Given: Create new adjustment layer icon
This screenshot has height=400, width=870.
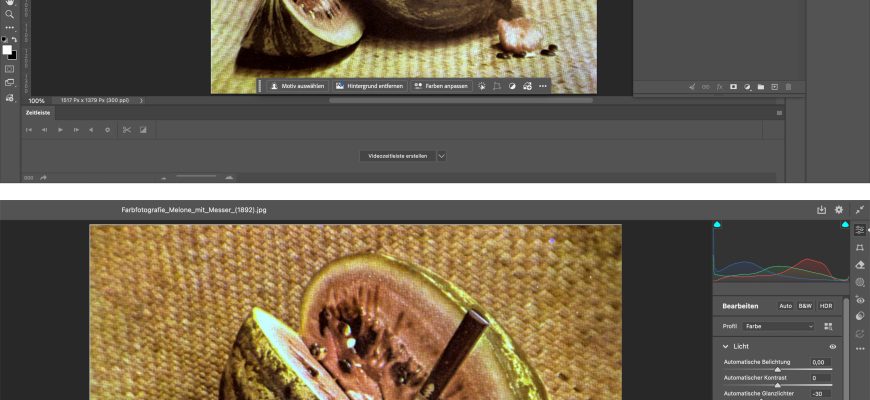Looking at the screenshot, I should (747, 87).
